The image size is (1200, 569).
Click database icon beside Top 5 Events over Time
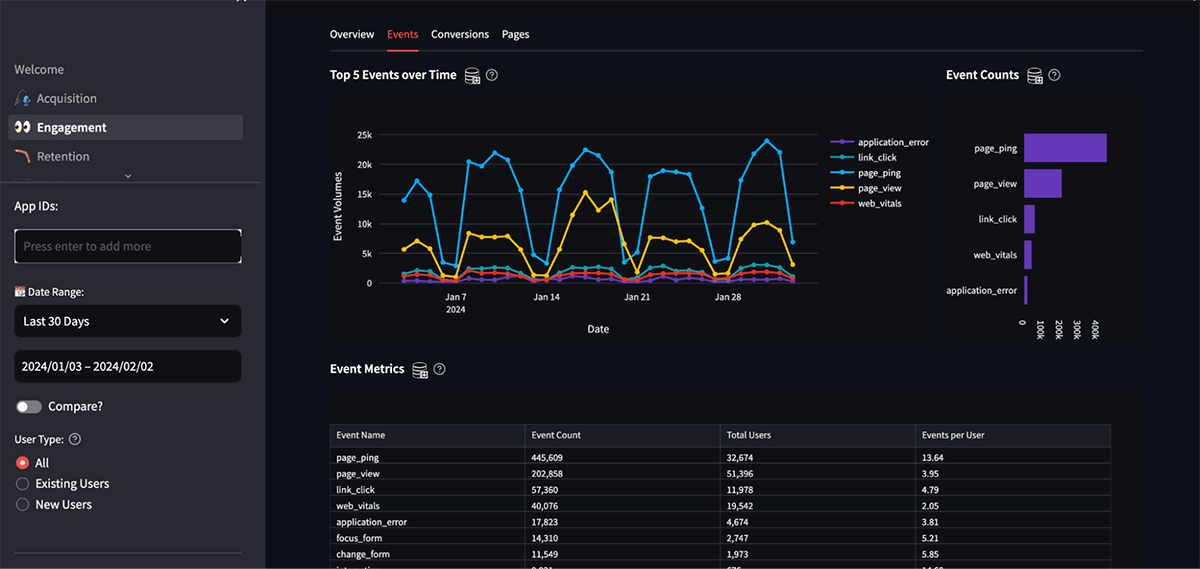[x=472, y=76]
